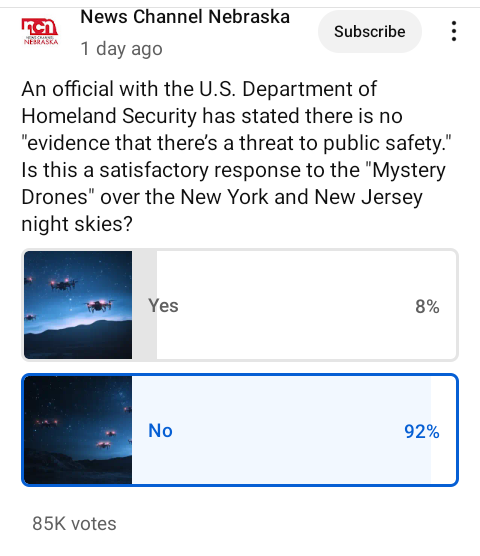Vote Yes on the poll
Screen dimensions: 480x556
point(240,305)
